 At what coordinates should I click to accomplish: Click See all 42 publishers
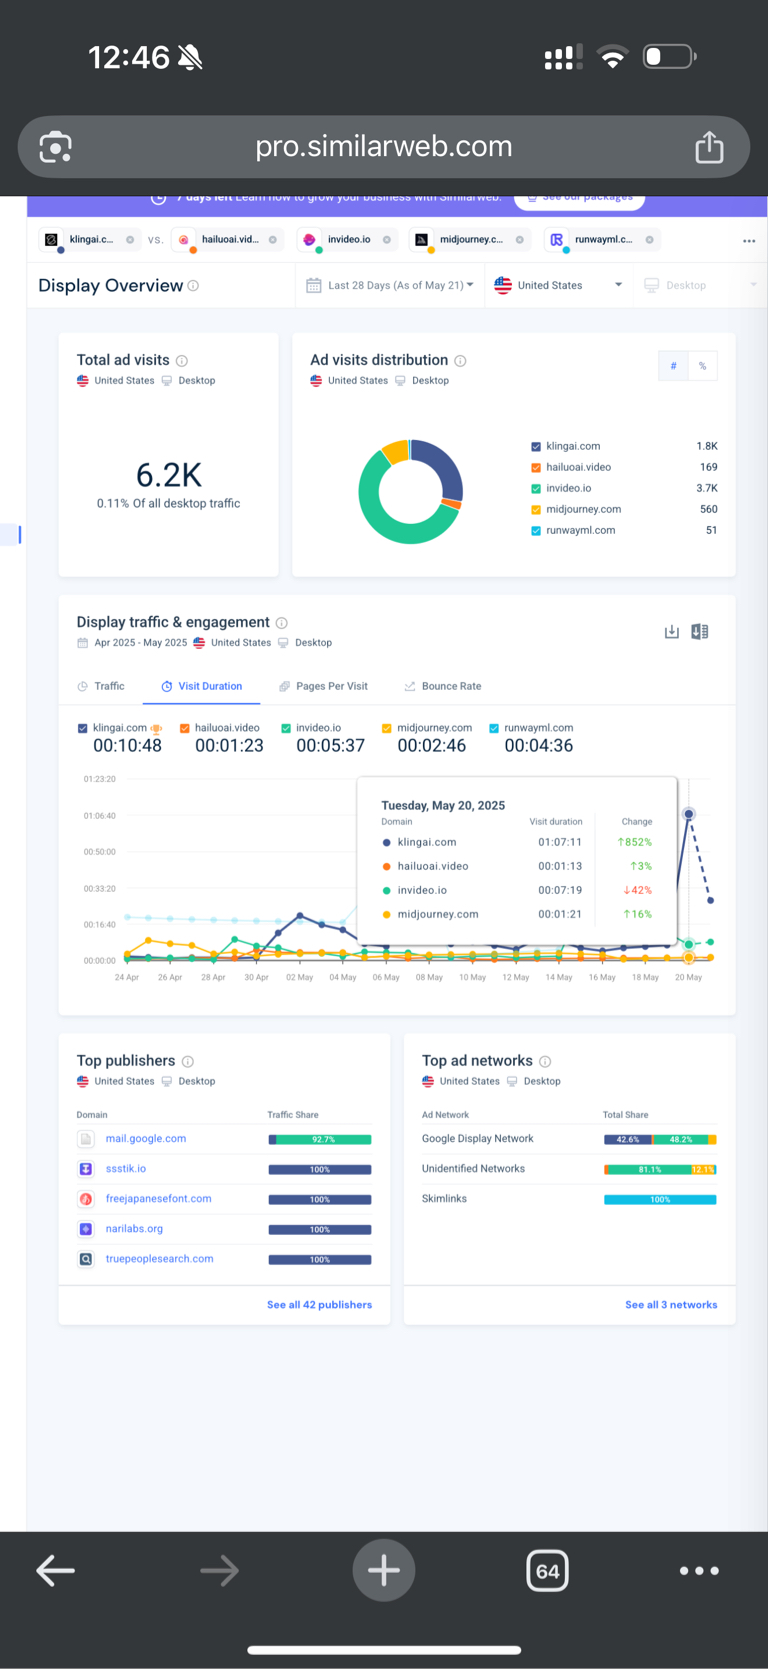coord(319,1305)
